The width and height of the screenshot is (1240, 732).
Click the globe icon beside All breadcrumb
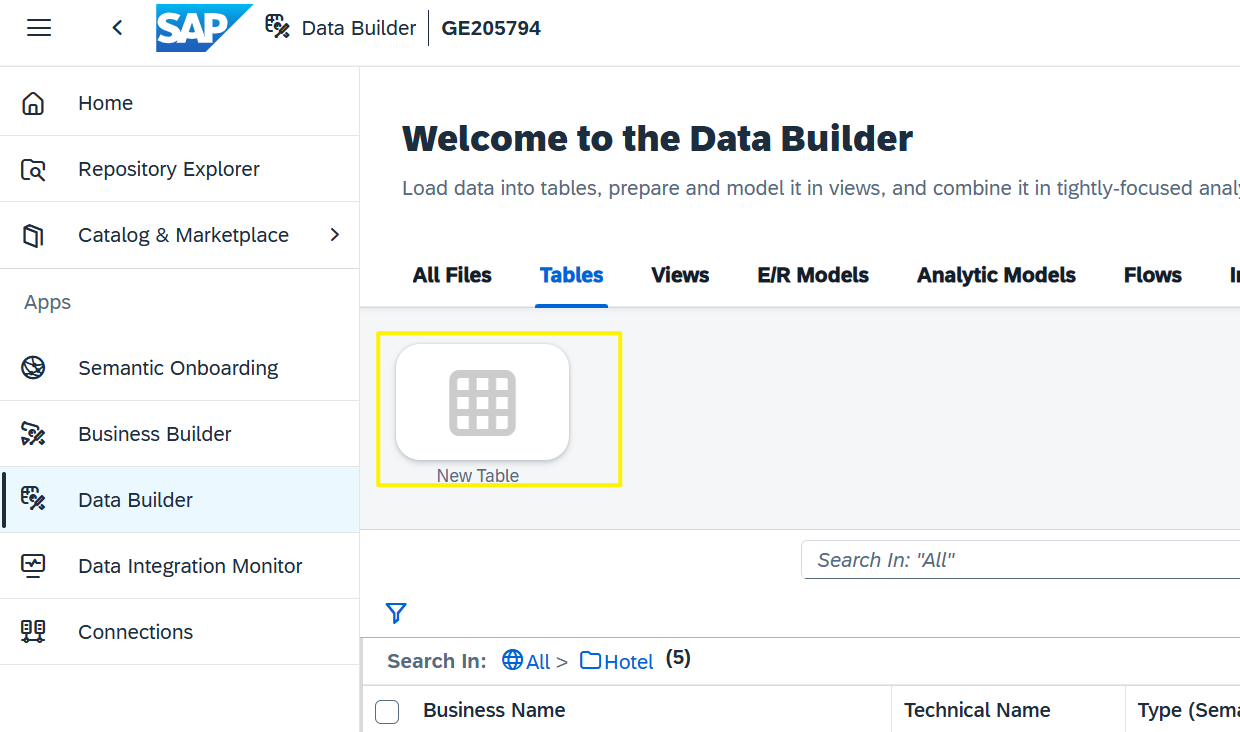tap(513, 660)
